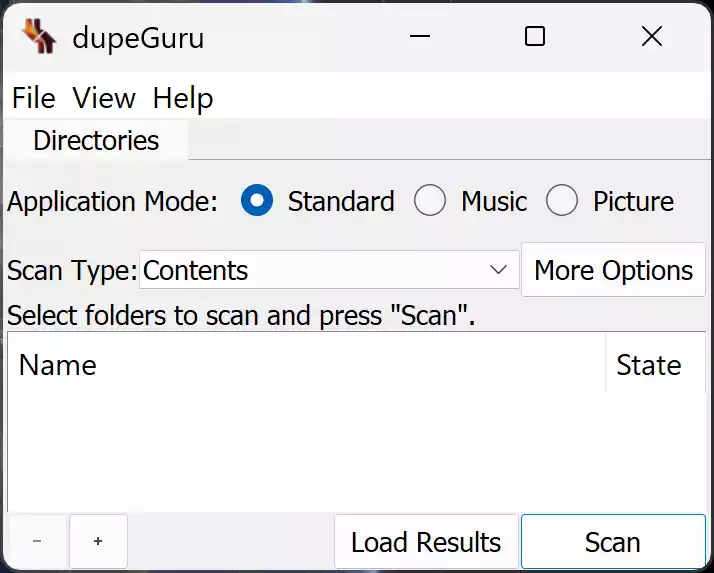The width and height of the screenshot is (714, 573).
Task: Click the empty folder list area
Action: coord(350,450)
